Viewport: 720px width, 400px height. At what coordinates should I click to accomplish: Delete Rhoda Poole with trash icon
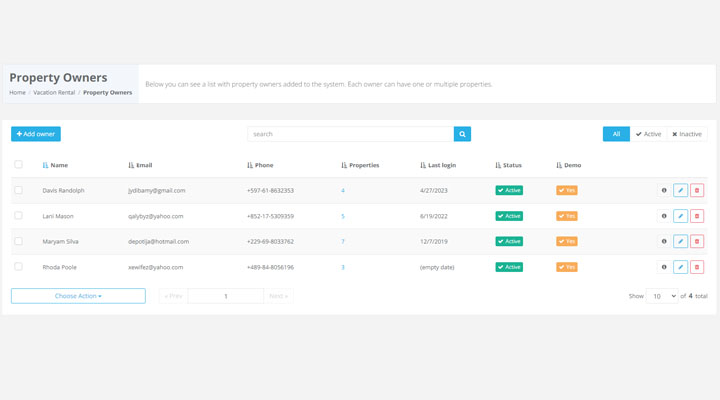[x=697, y=267]
